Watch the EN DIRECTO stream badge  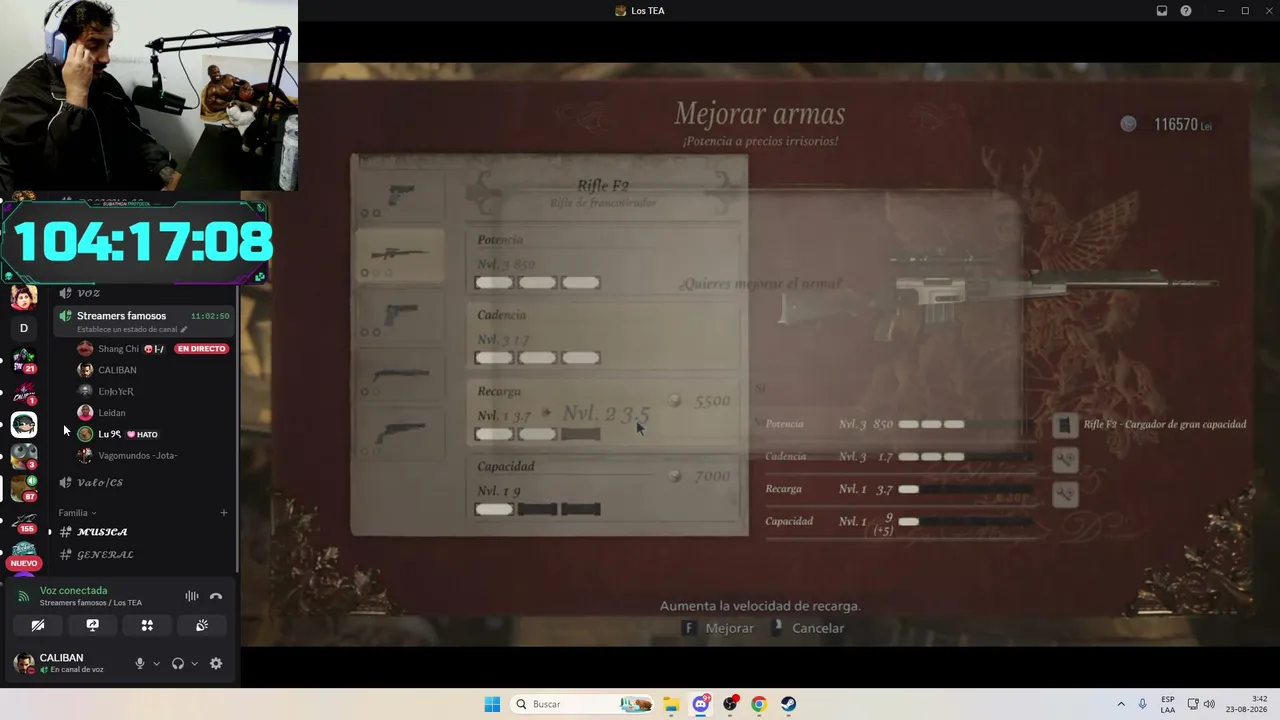[x=201, y=349]
